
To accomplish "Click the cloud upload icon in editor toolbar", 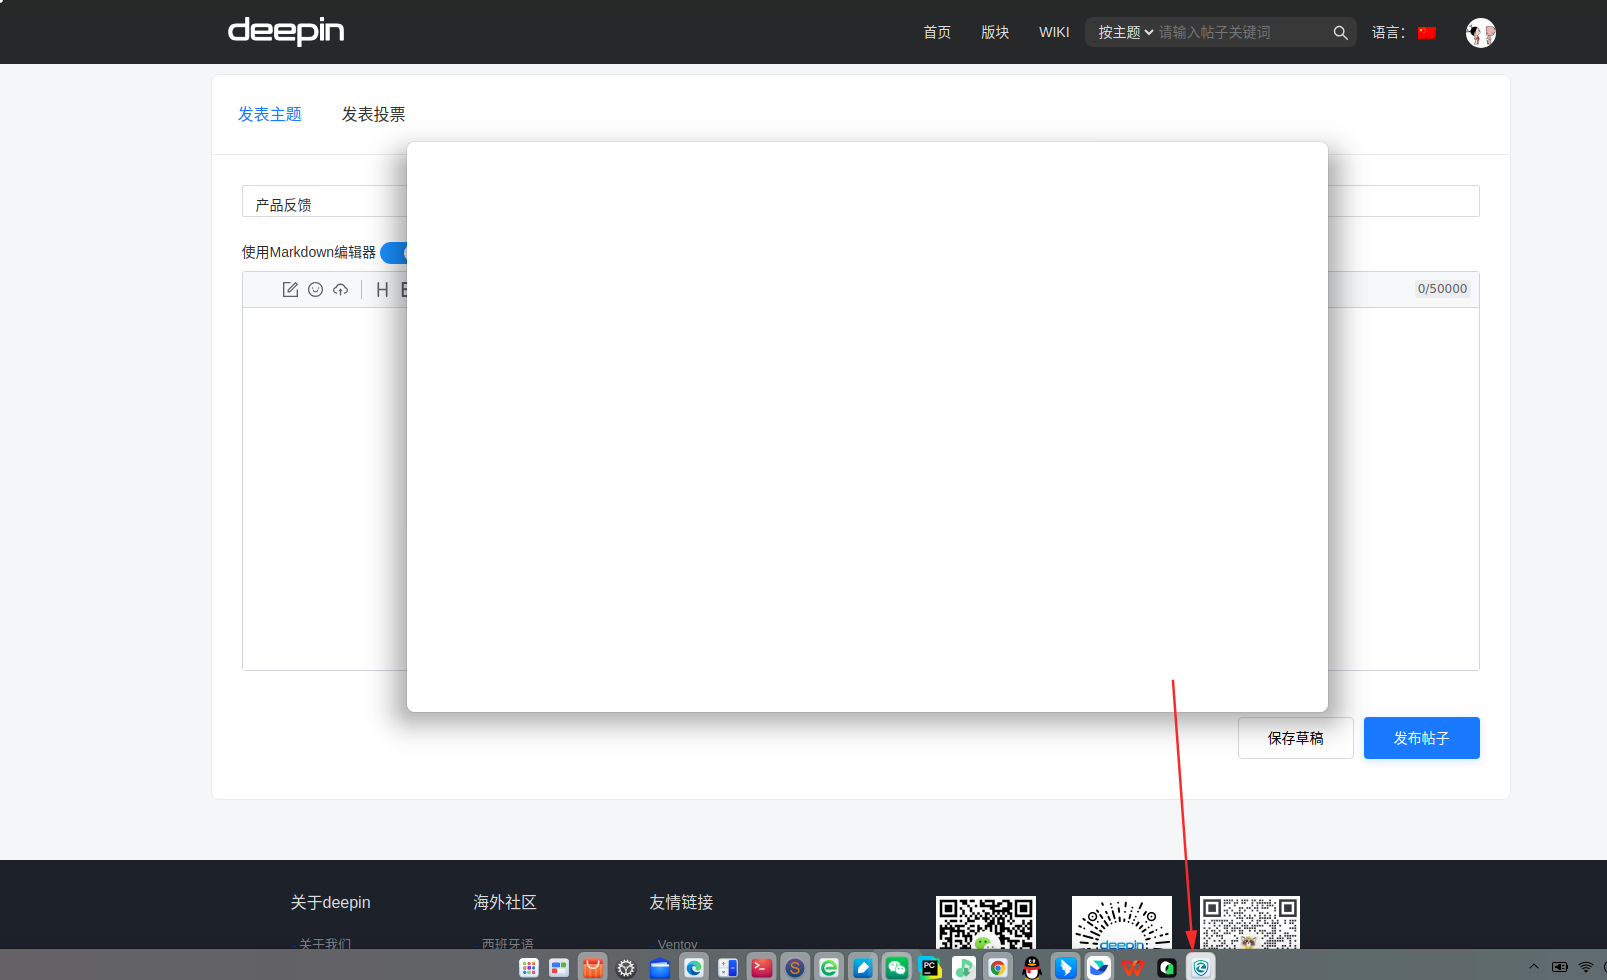I will coord(341,289).
